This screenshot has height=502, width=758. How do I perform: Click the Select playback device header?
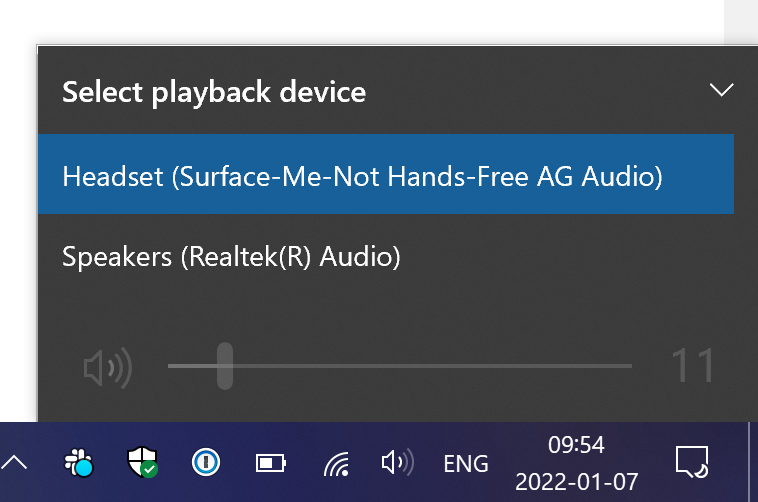pyautogui.click(x=214, y=92)
